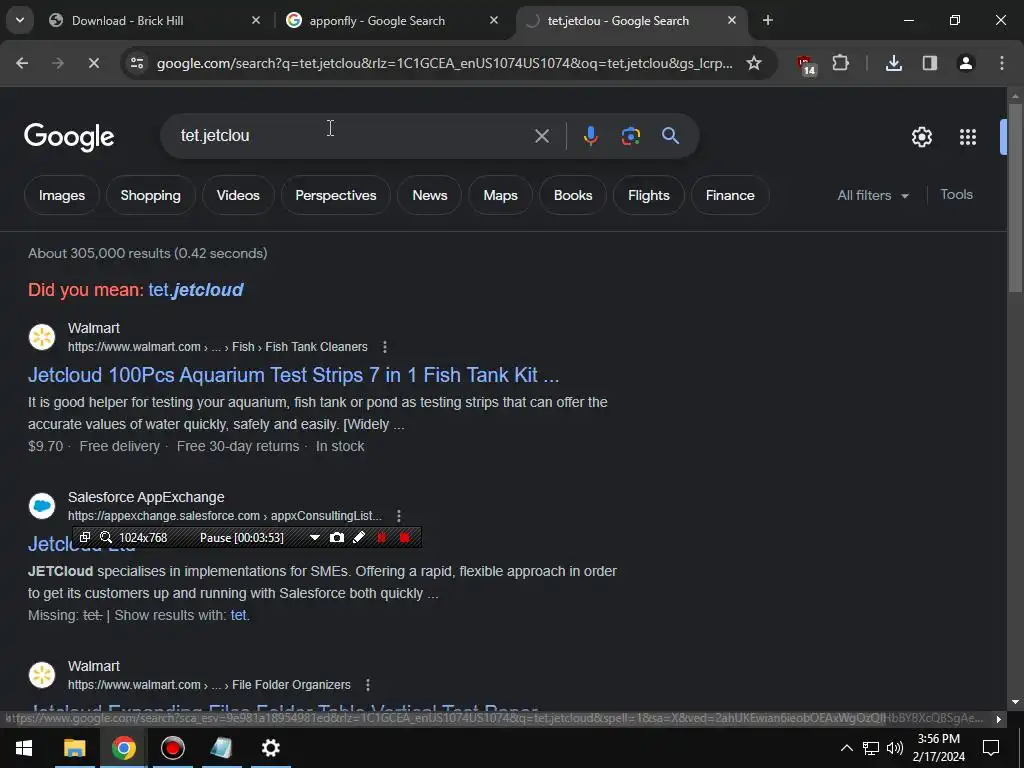Stop loading the current page
Screen dimensions: 1024x768
pos(93,63)
